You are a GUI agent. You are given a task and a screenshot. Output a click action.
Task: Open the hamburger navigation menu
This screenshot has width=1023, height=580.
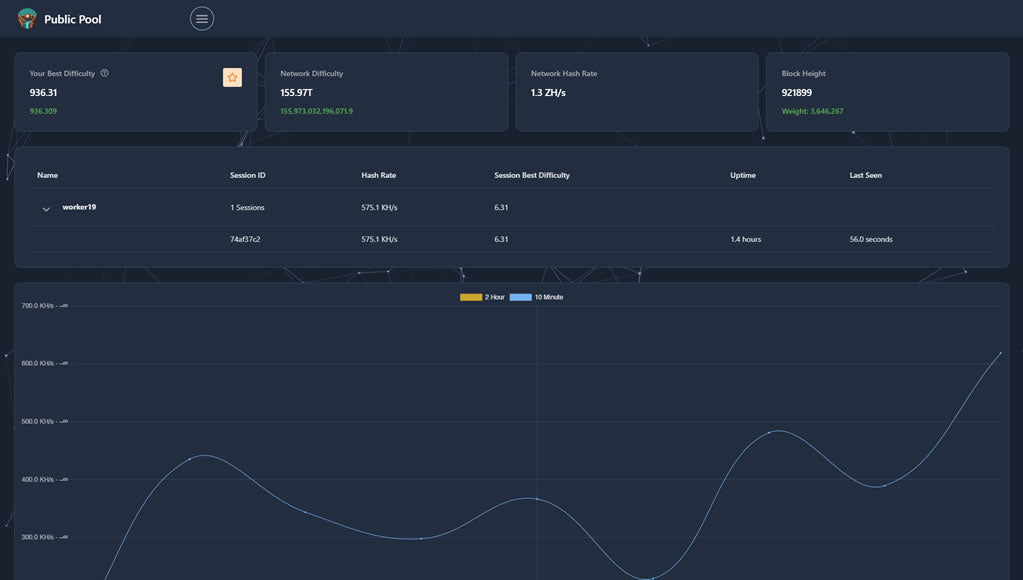(202, 18)
